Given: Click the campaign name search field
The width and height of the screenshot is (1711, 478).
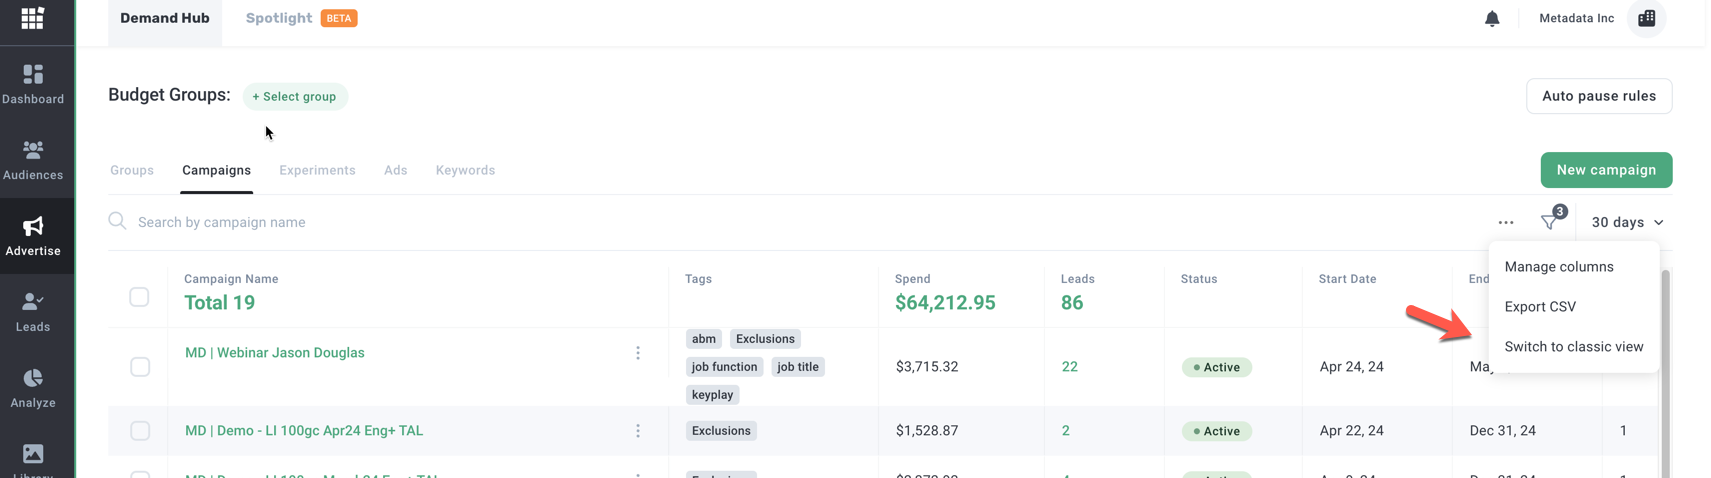Looking at the screenshot, I should point(400,222).
